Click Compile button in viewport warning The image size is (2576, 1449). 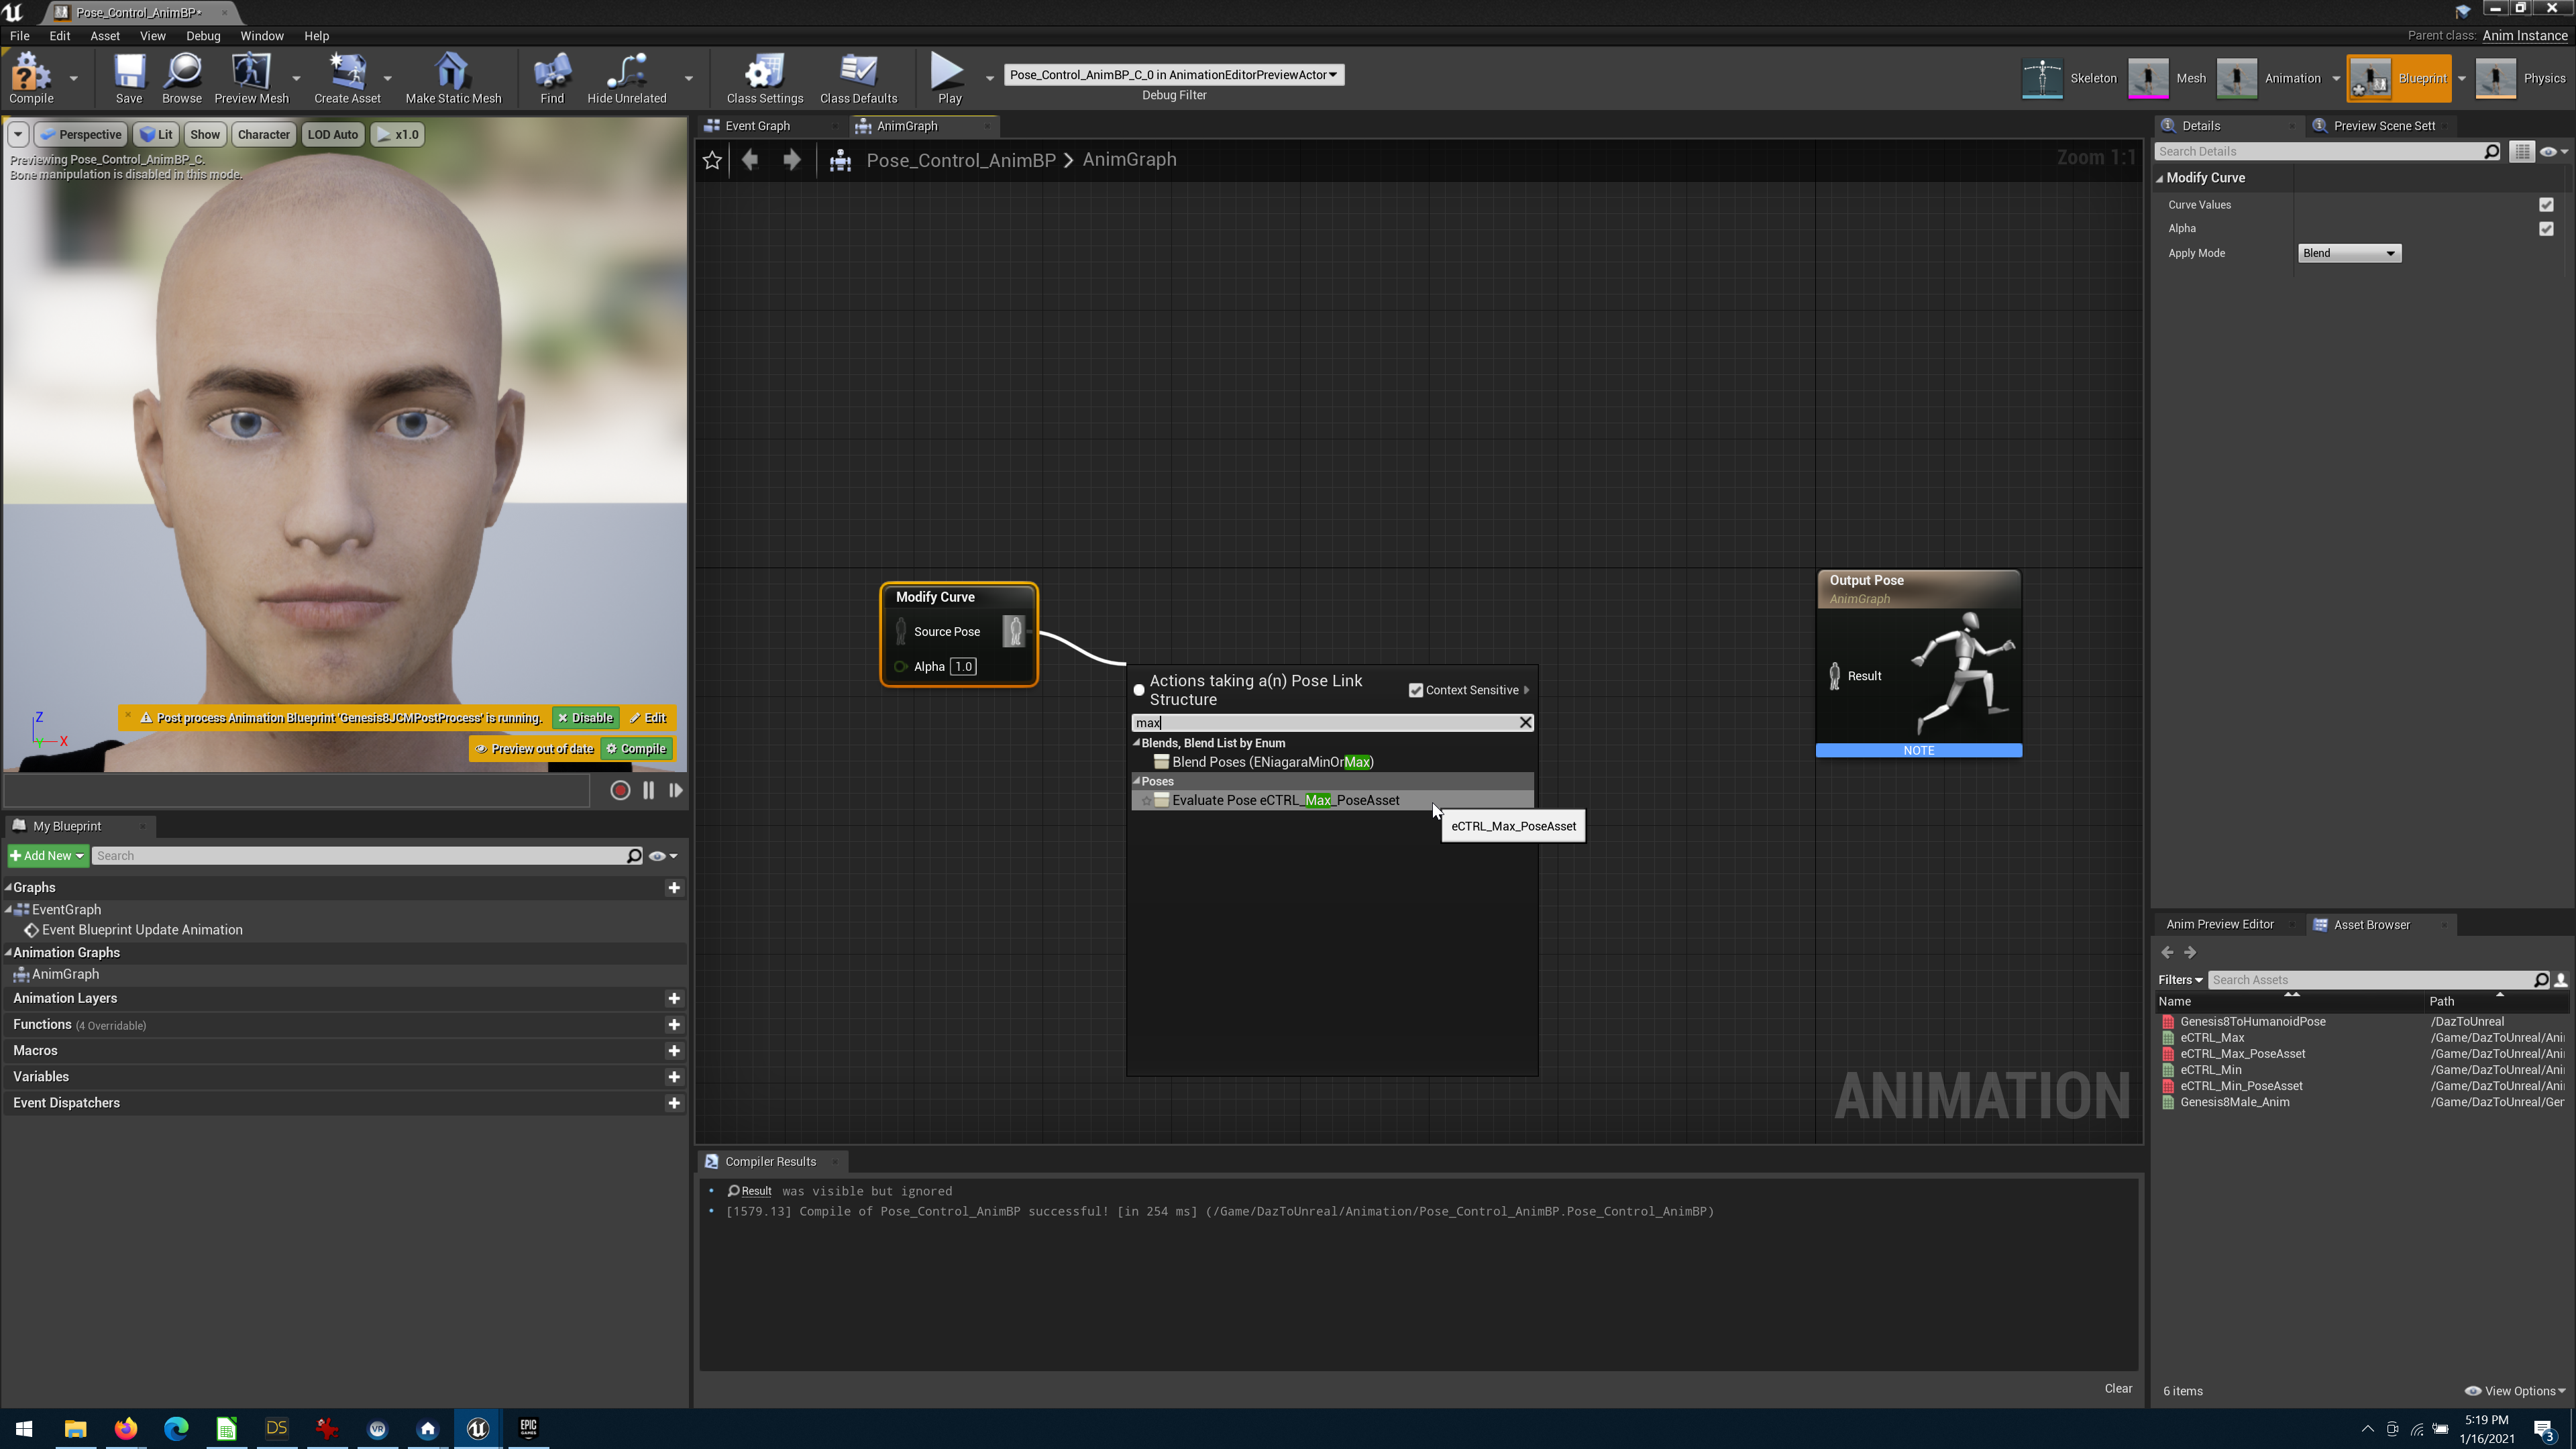click(636, 749)
